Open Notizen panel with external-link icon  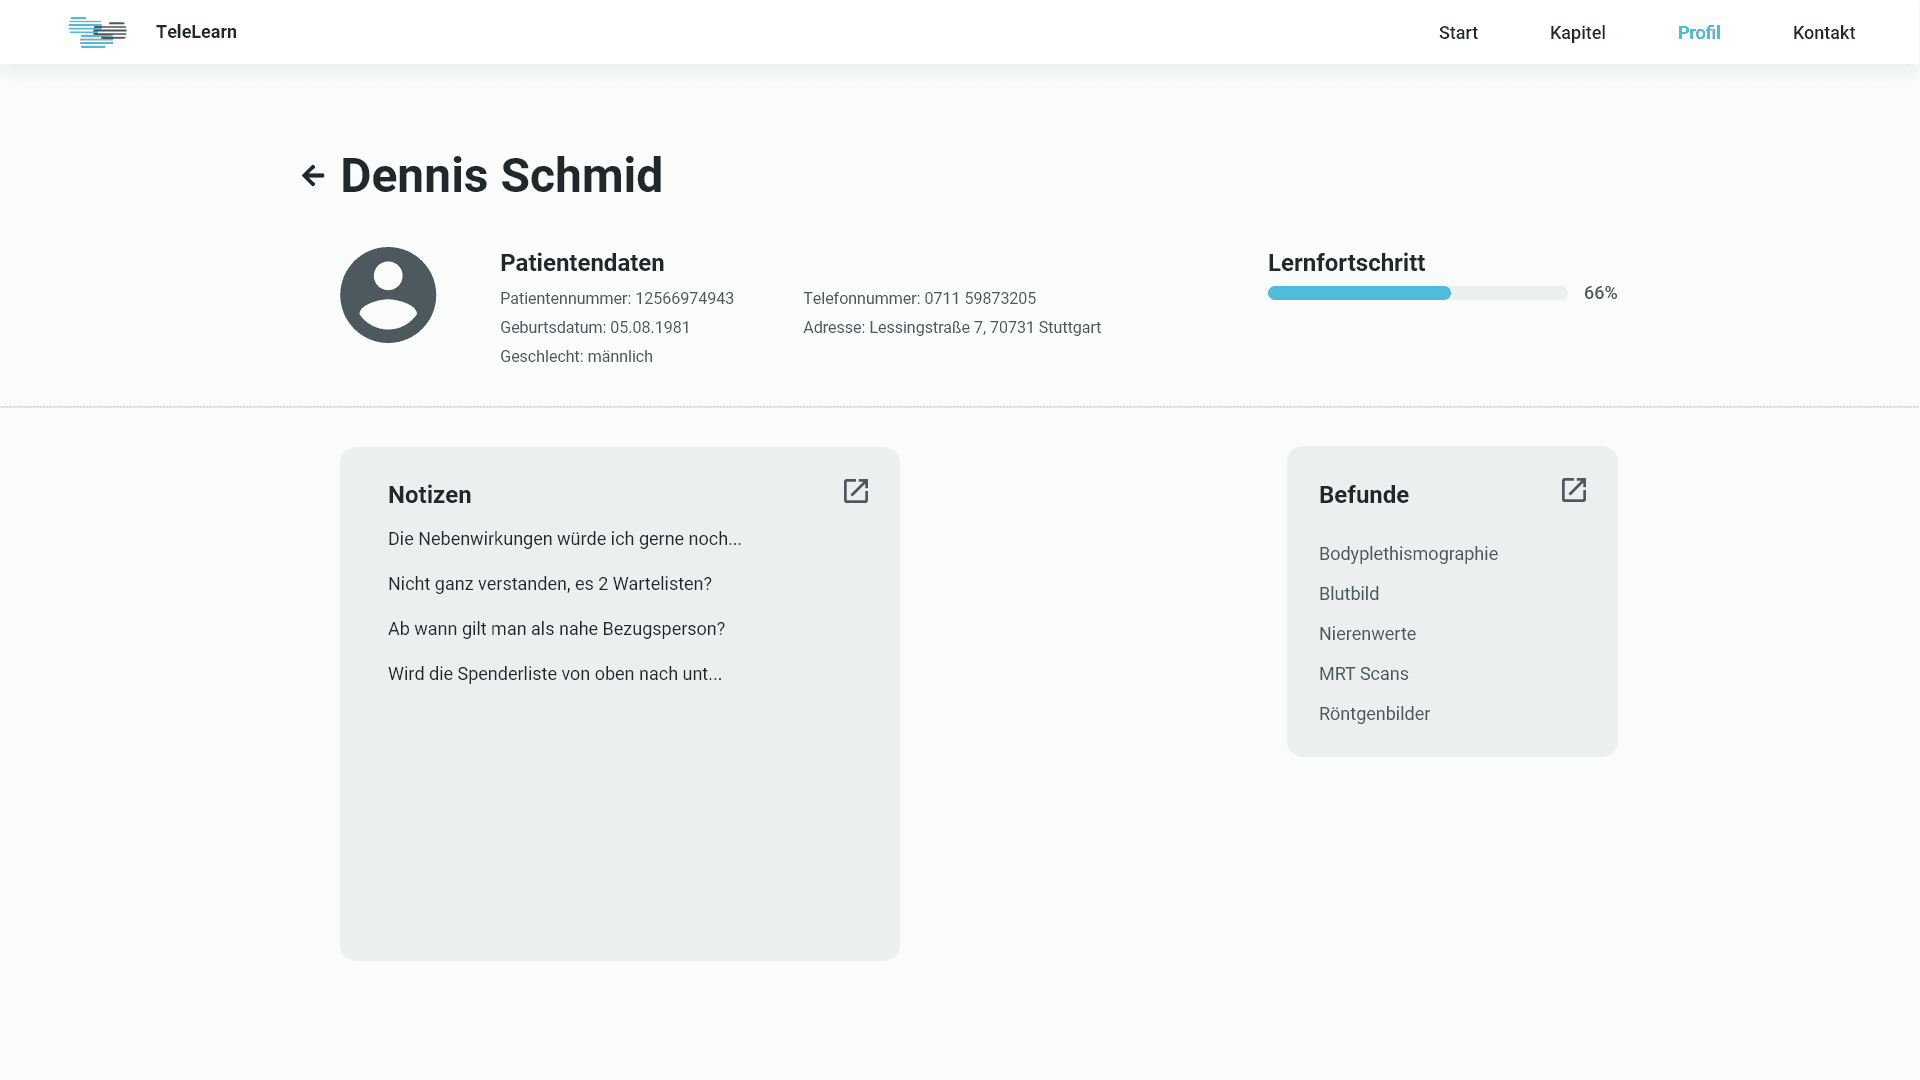pyautogui.click(x=856, y=491)
